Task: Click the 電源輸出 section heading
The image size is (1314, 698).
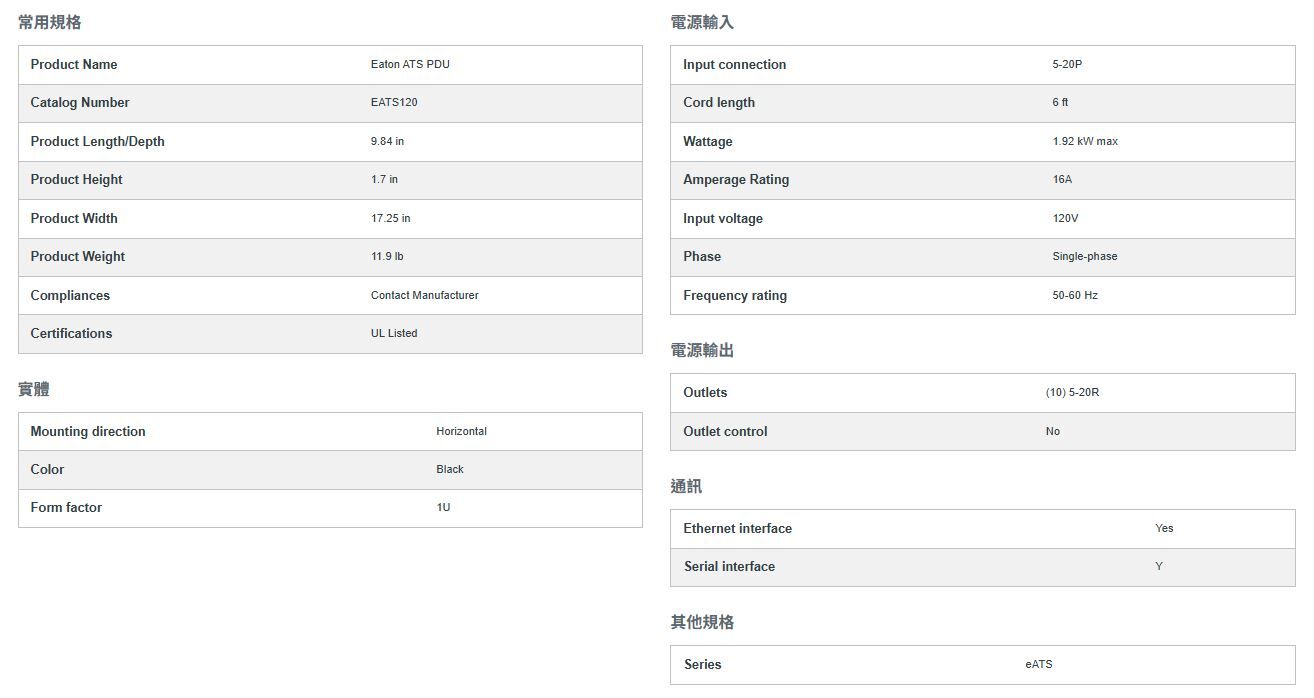Action: click(702, 350)
